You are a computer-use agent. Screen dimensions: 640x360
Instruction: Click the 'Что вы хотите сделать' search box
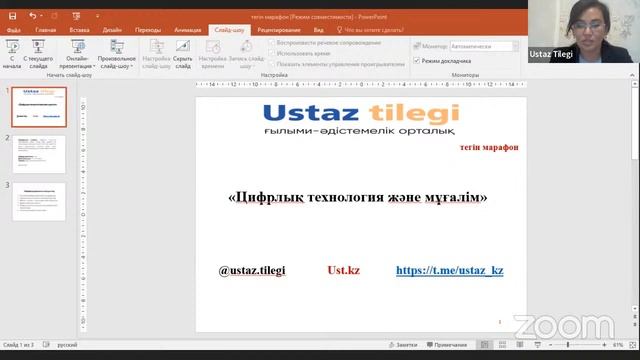[x=370, y=30]
